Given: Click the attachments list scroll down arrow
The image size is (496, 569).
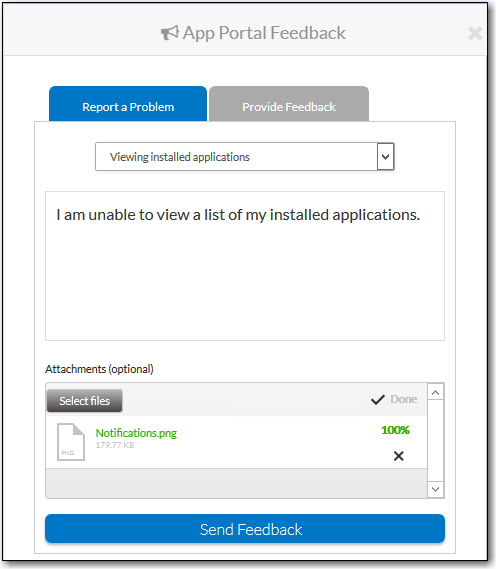Looking at the screenshot, I should tap(435, 490).
